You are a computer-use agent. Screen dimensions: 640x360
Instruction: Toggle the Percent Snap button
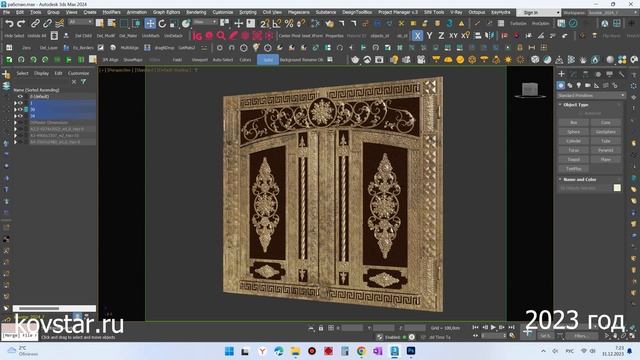[x=289, y=24]
